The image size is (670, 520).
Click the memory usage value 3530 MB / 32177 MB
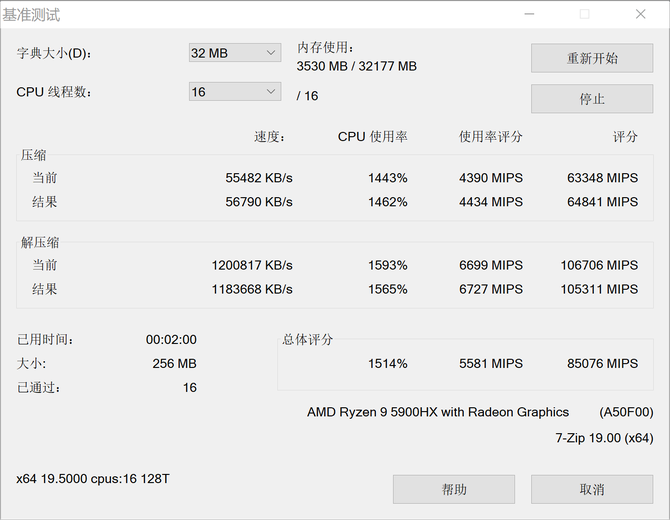(357, 66)
